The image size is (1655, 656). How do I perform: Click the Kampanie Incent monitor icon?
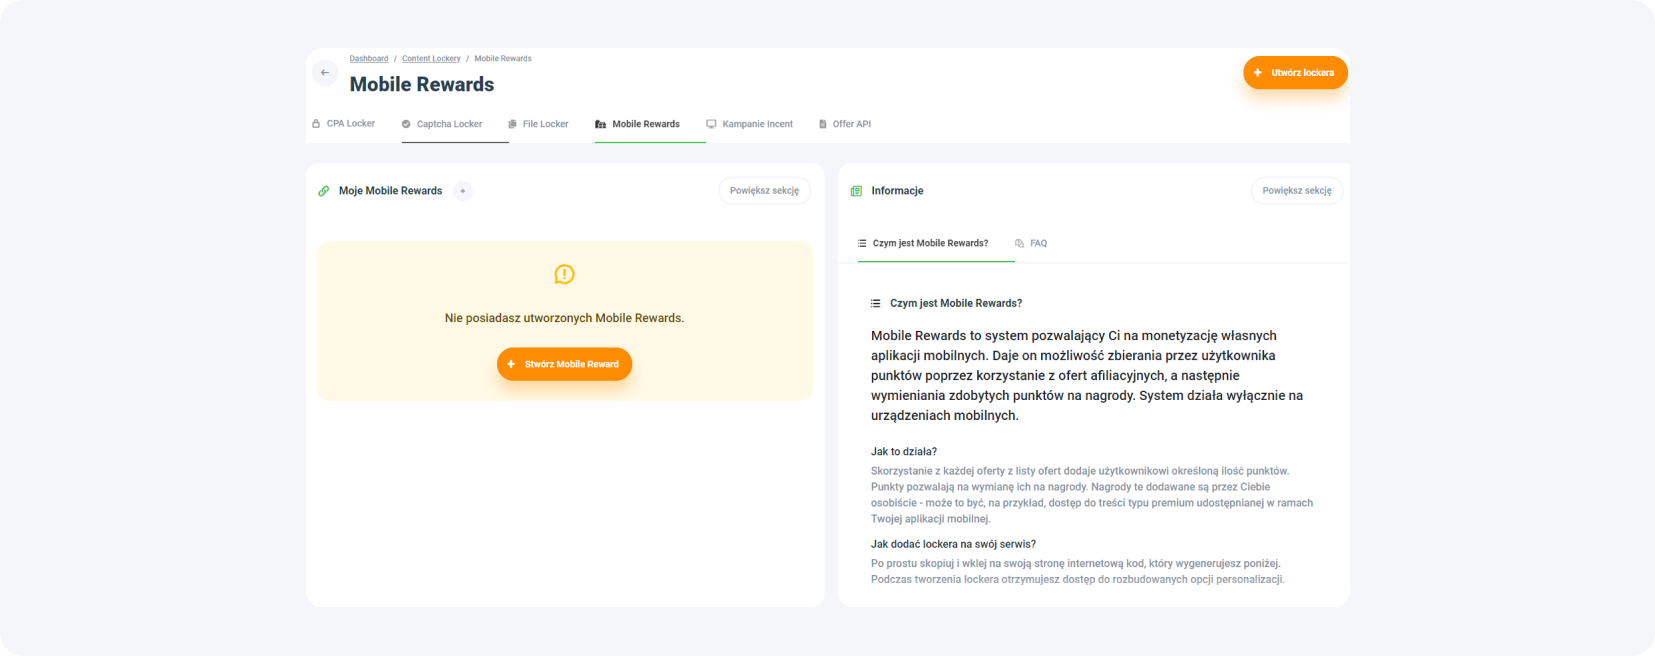(x=711, y=124)
